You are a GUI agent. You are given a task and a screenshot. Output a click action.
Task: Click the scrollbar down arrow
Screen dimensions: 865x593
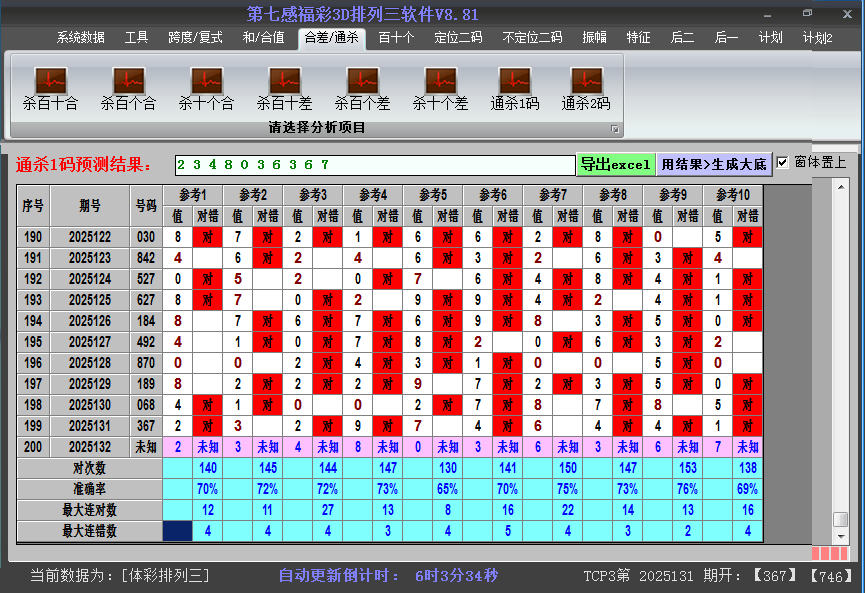(841, 536)
